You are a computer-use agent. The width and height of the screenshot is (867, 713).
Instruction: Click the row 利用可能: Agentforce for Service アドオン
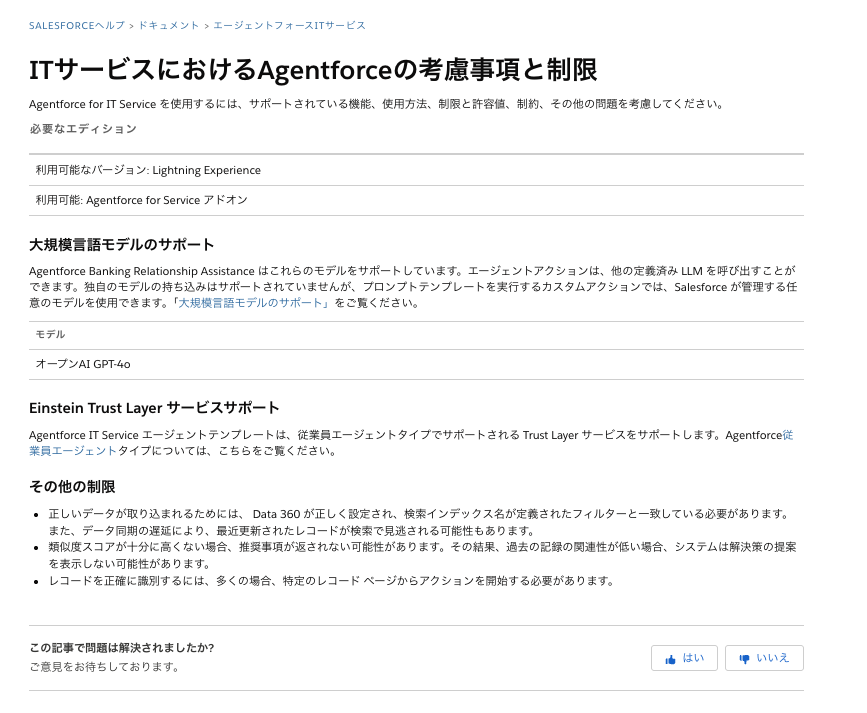[416, 200]
